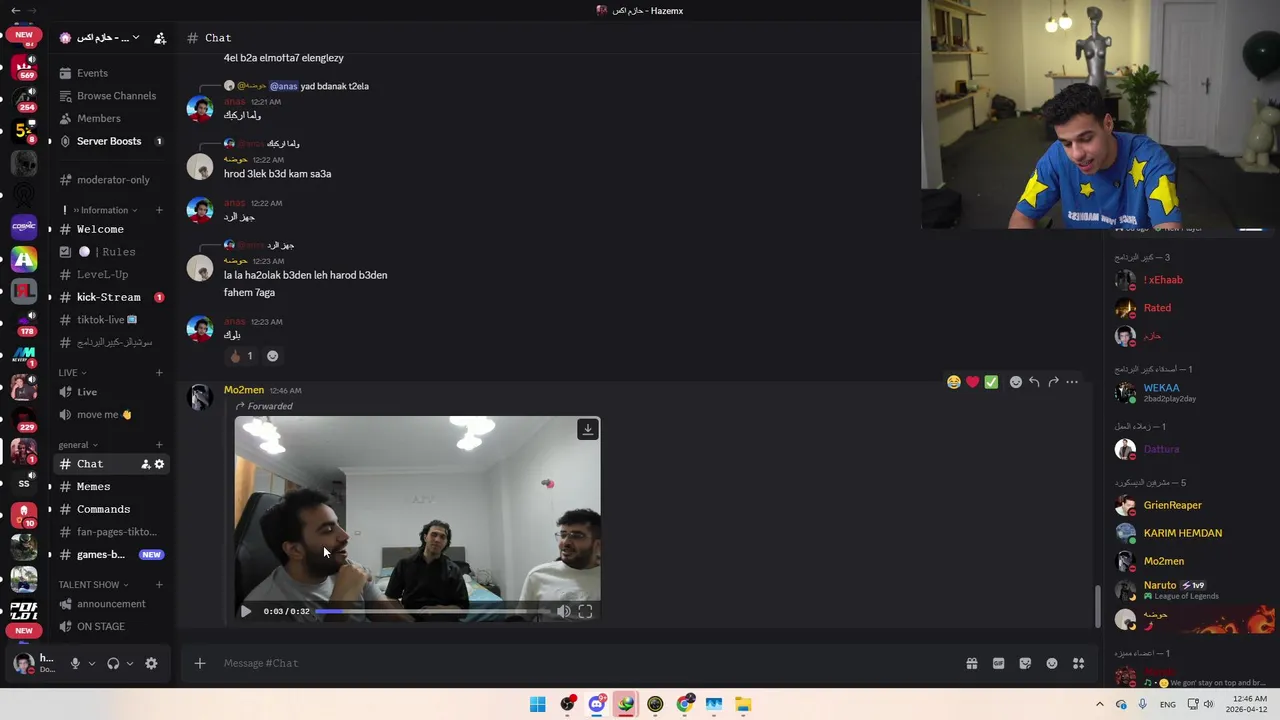Image resolution: width=1280 pixels, height=720 pixels.
Task: Create invite for the Chat channel
Action: pyautogui.click(x=145, y=464)
